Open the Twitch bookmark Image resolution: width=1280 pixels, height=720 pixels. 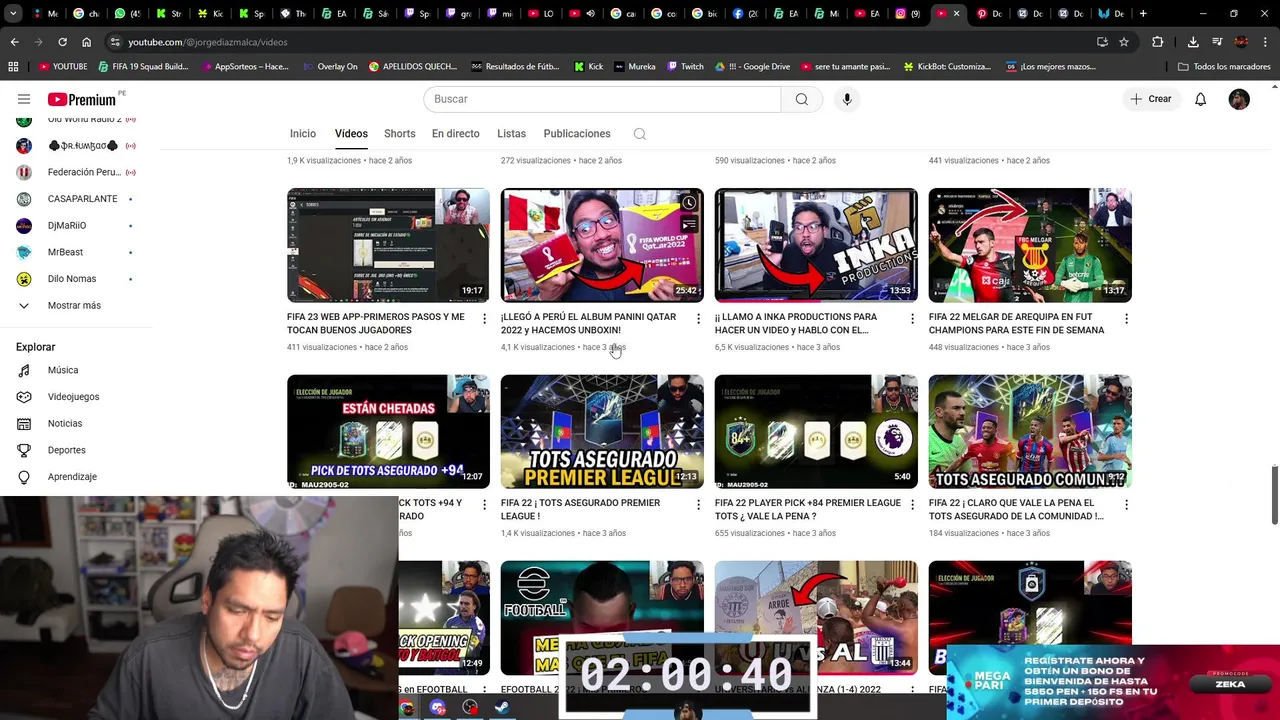685,67
